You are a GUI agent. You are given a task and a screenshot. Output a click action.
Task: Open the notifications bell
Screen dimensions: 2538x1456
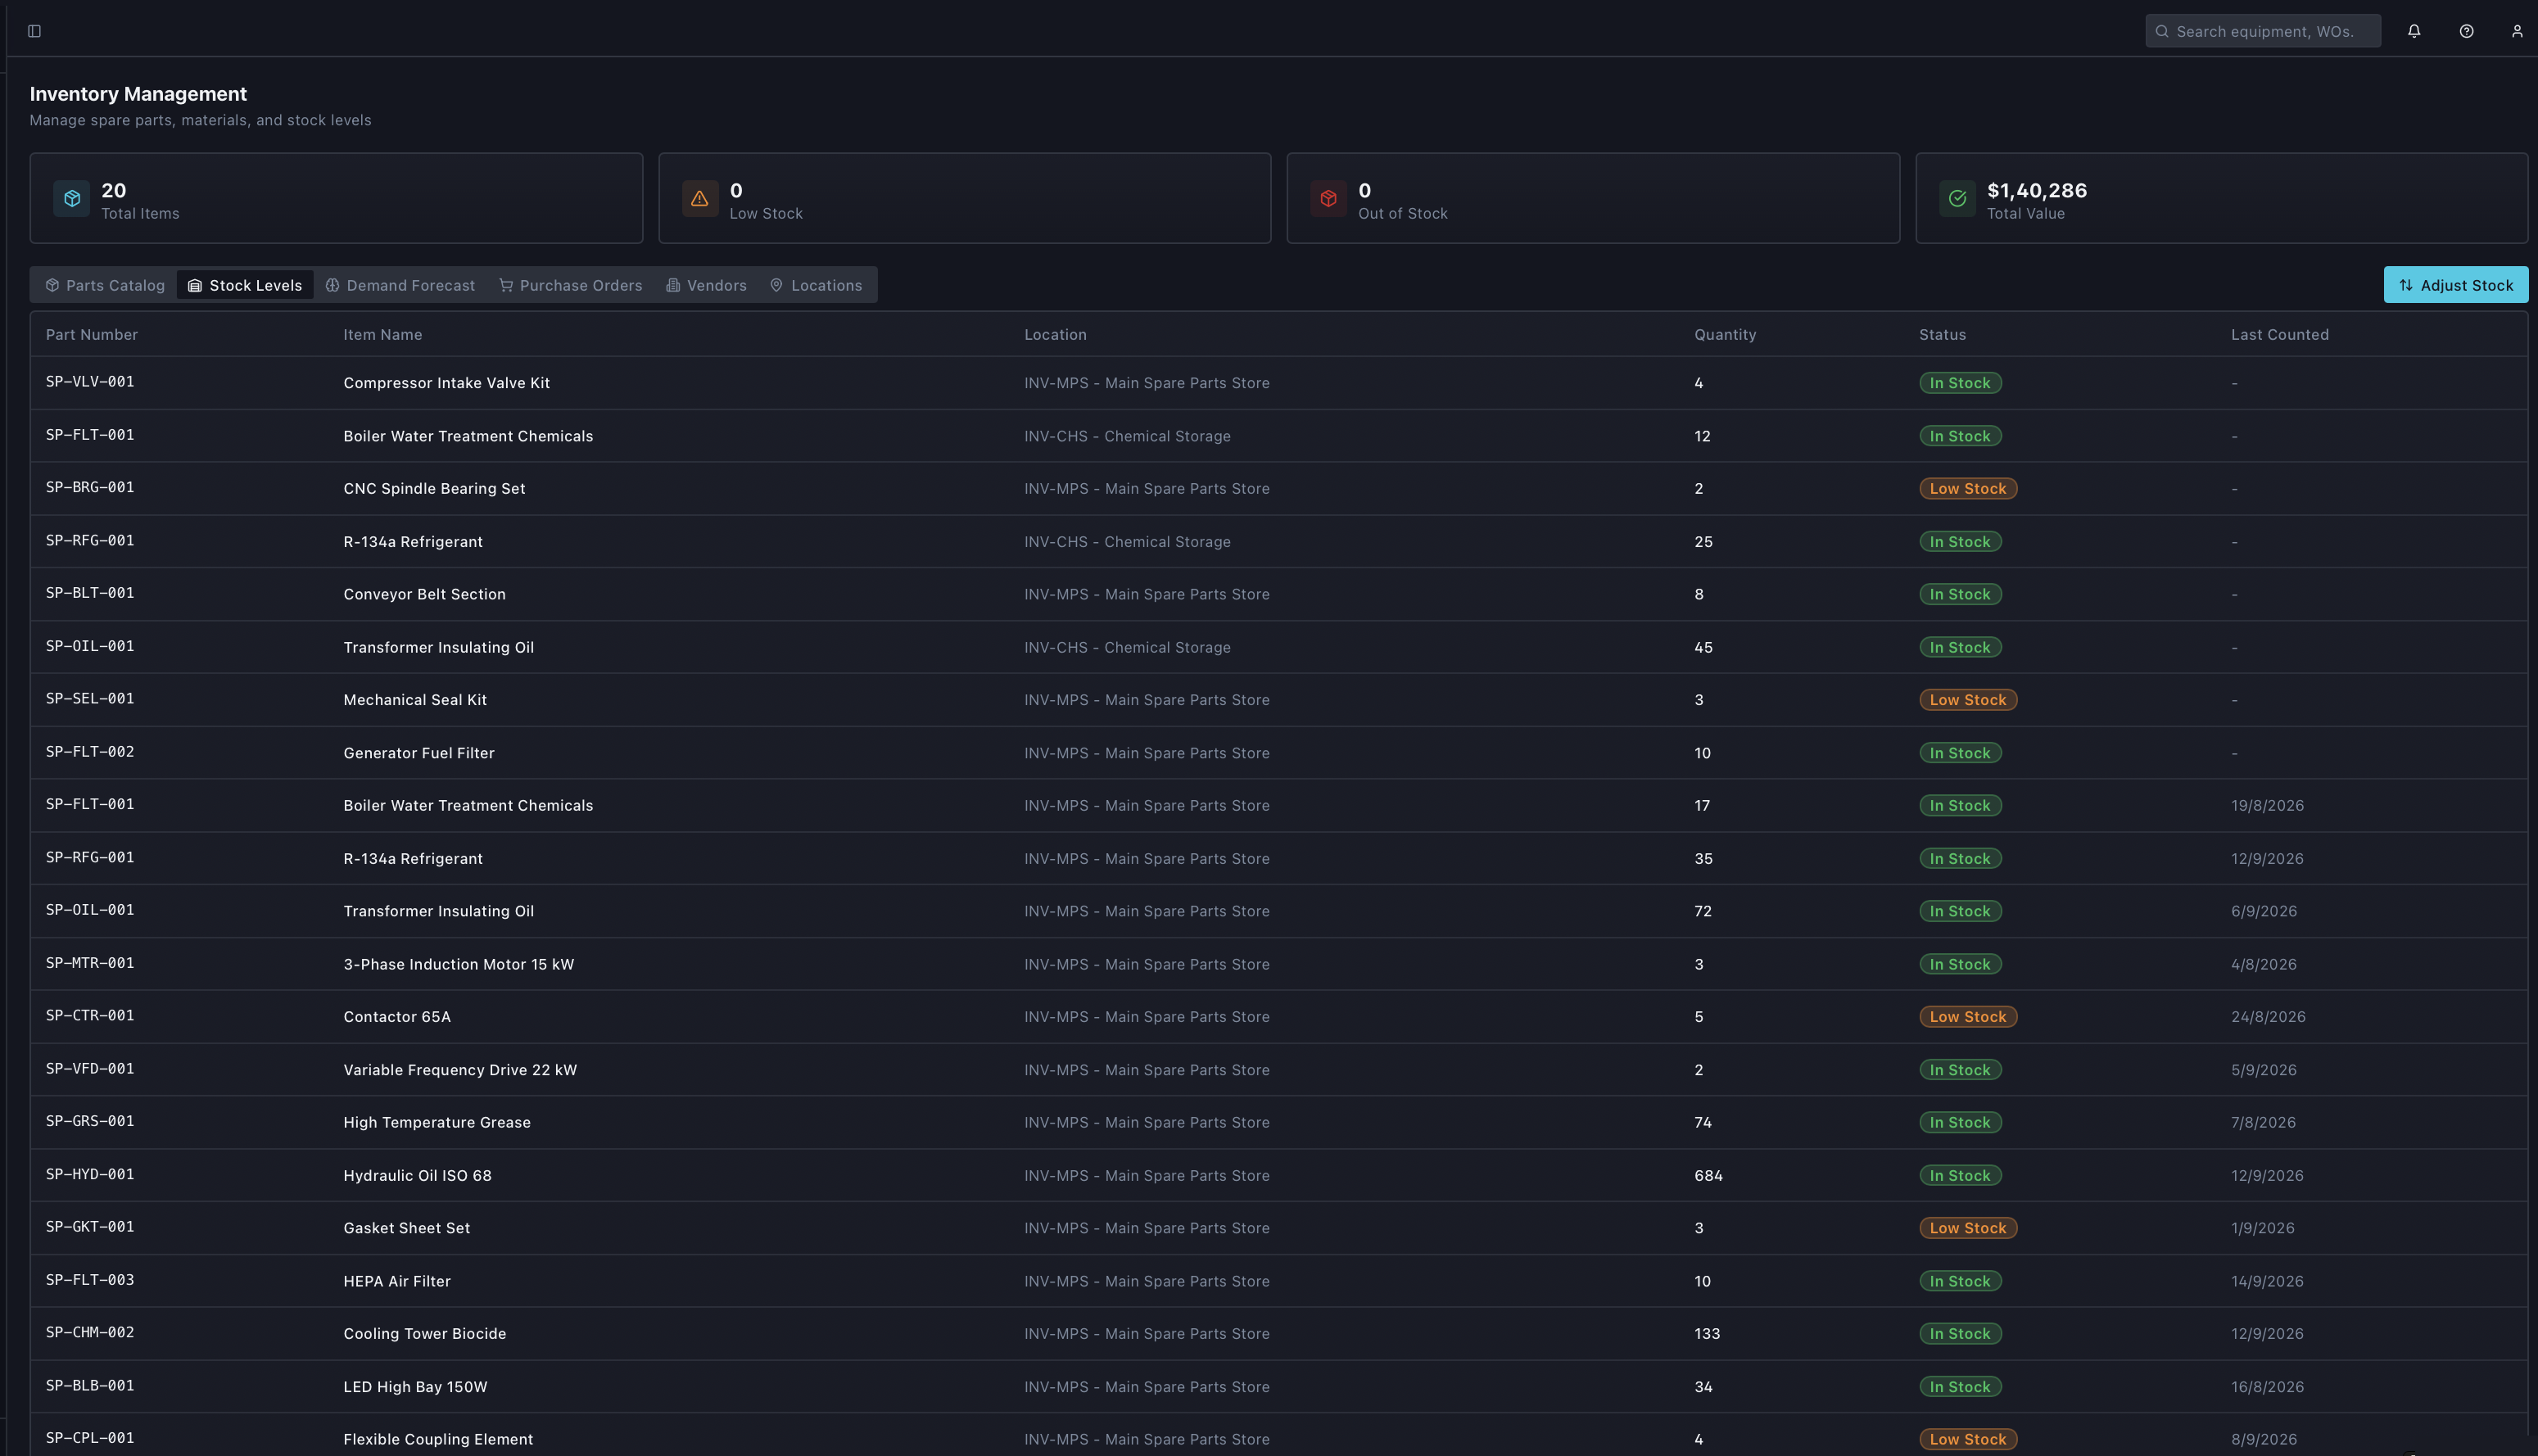coord(2414,31)
